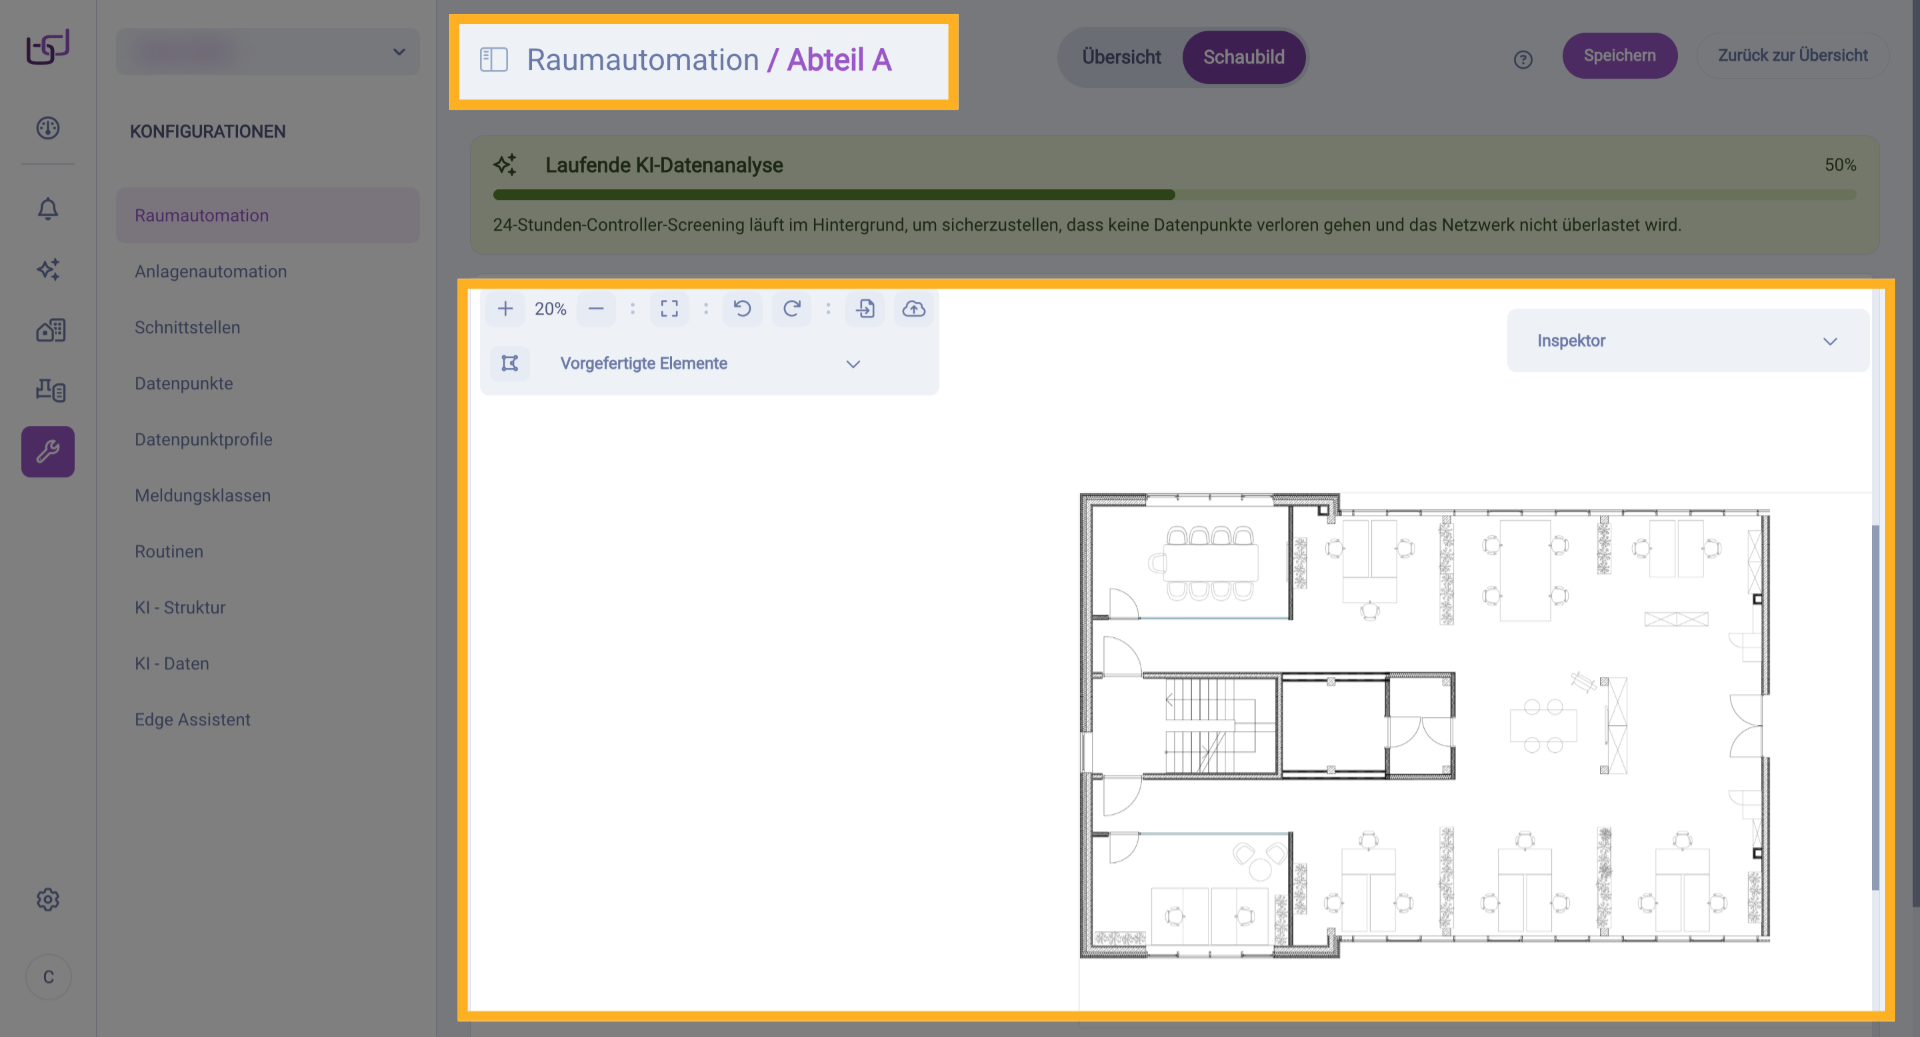This screenshot has height=1037, width=1920.
Task: Click the zoom out minus icon
Action: click(x=596, y=309)
